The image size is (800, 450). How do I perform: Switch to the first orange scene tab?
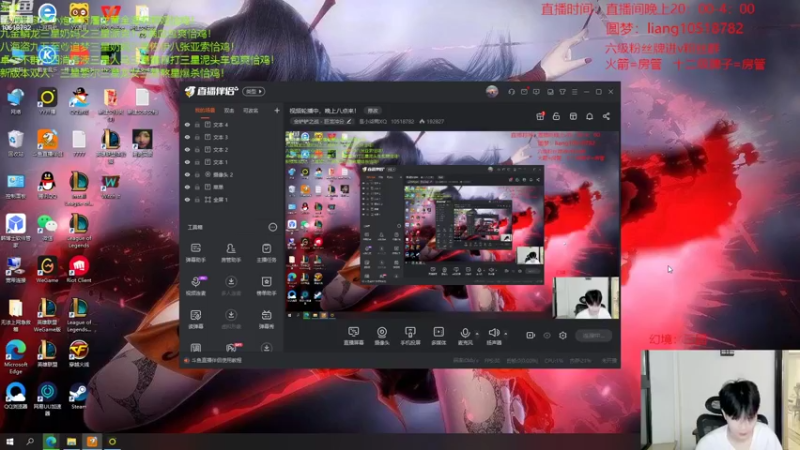pyautogui.click(x=205, y=110)
